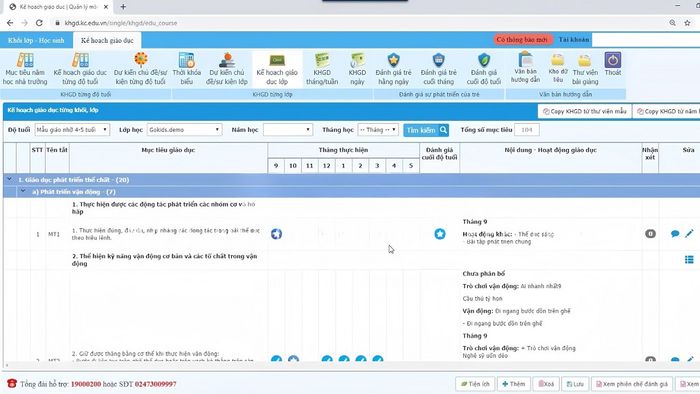
Task: Go back in browser
Action: [x=10, y=23]
